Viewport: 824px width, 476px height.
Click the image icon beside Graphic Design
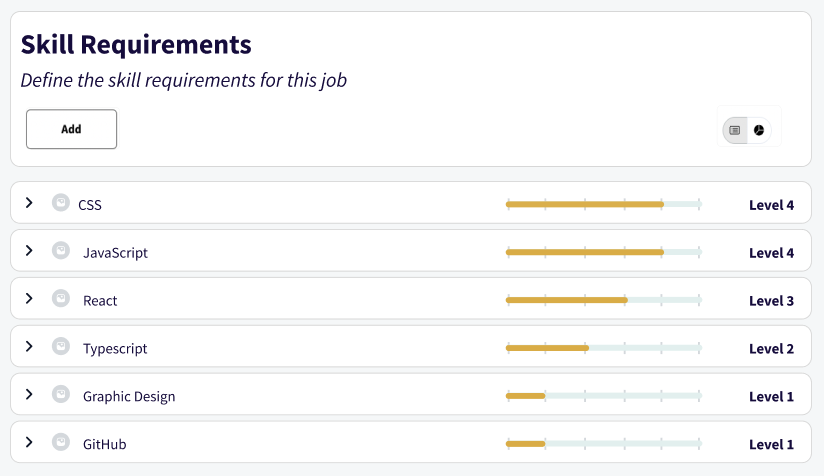(x=61, y=394)
